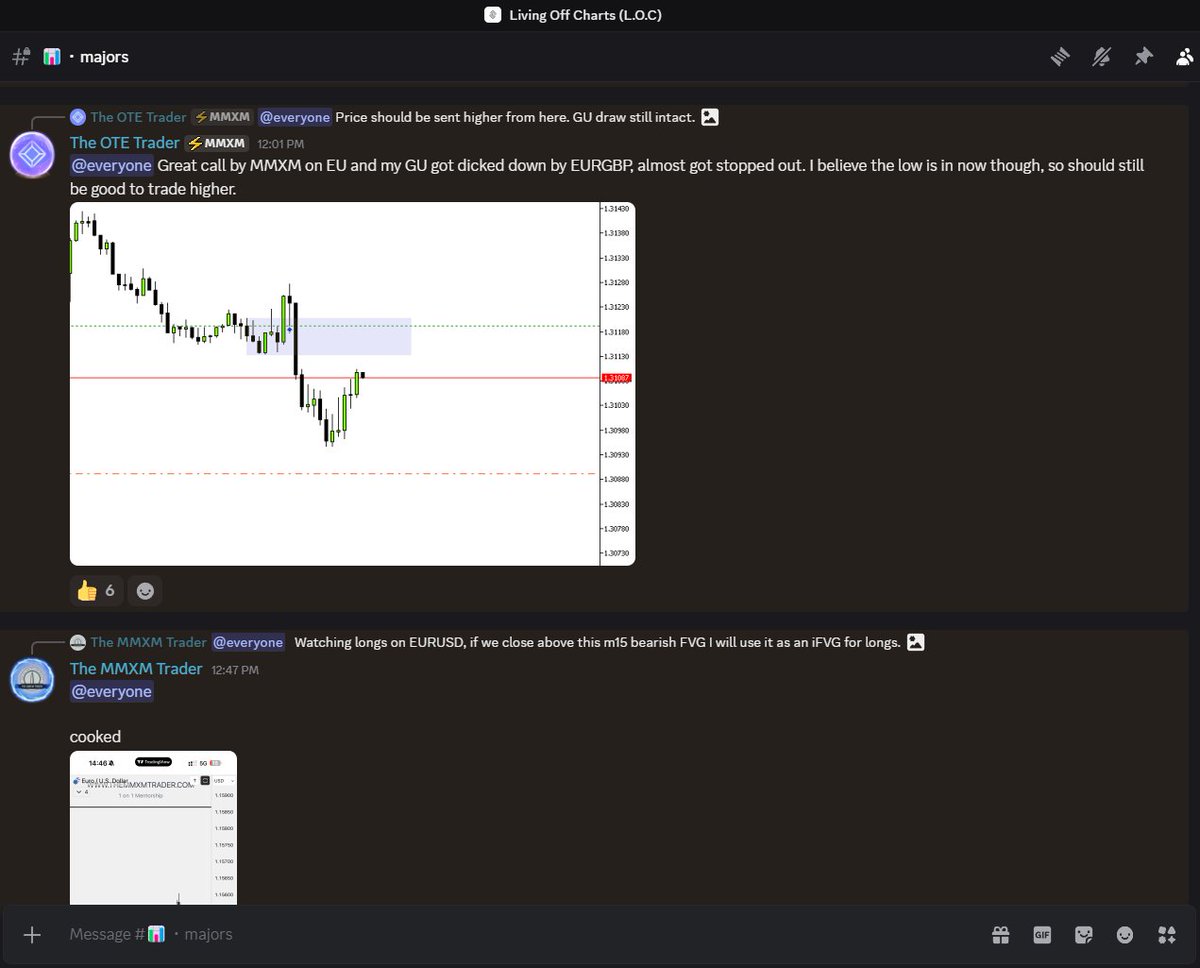
Task: Open the sticker picker
Action: pyautogui.click(x=1083, y=934)
